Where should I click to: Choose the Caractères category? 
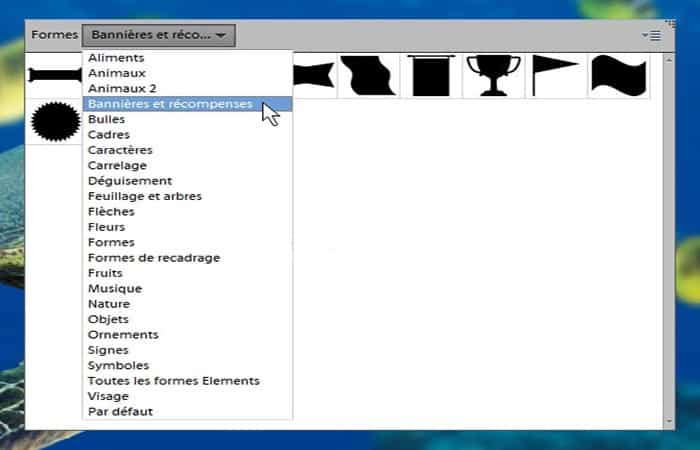point(188,150)
